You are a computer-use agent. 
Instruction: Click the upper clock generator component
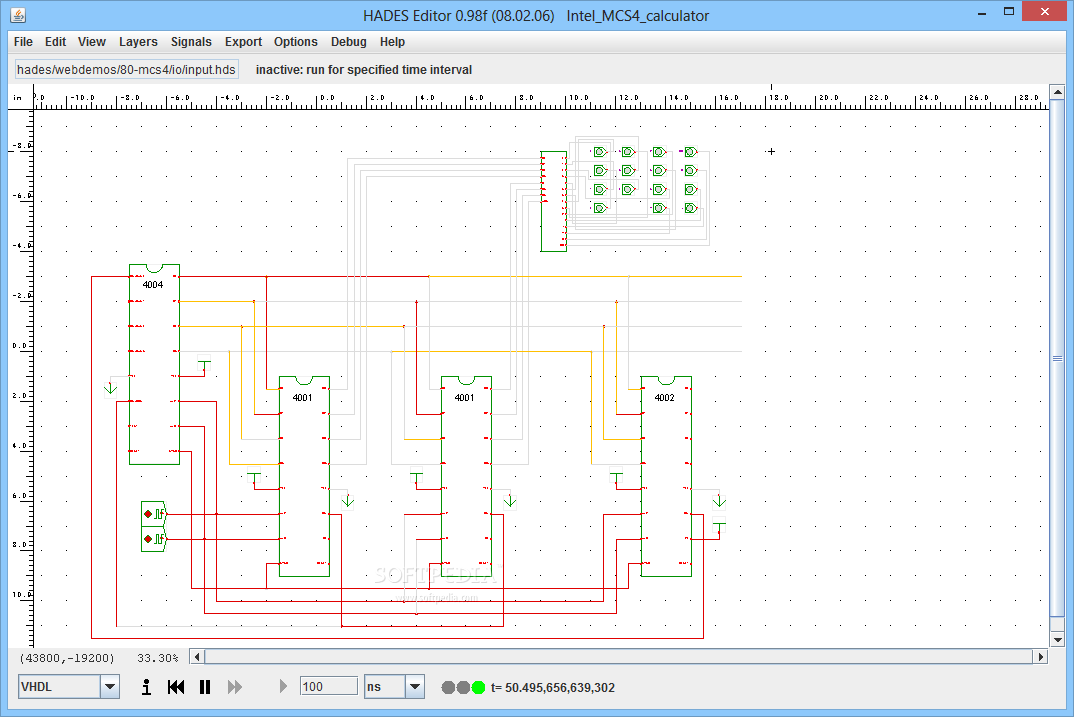153,514
